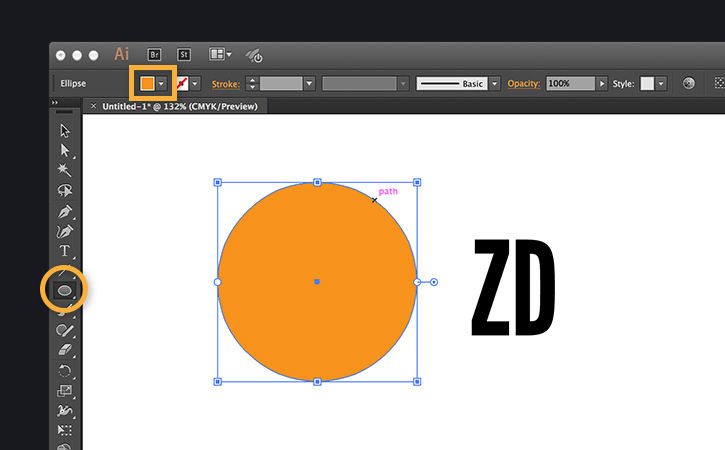Open the graphic Style dropdown arrow

click(x=661, y=84)
